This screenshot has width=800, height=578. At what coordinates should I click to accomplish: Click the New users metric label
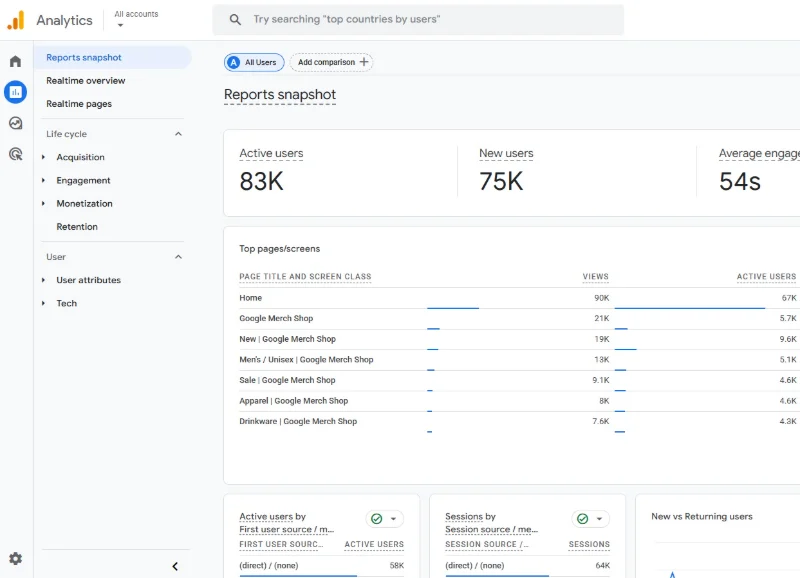506,153
